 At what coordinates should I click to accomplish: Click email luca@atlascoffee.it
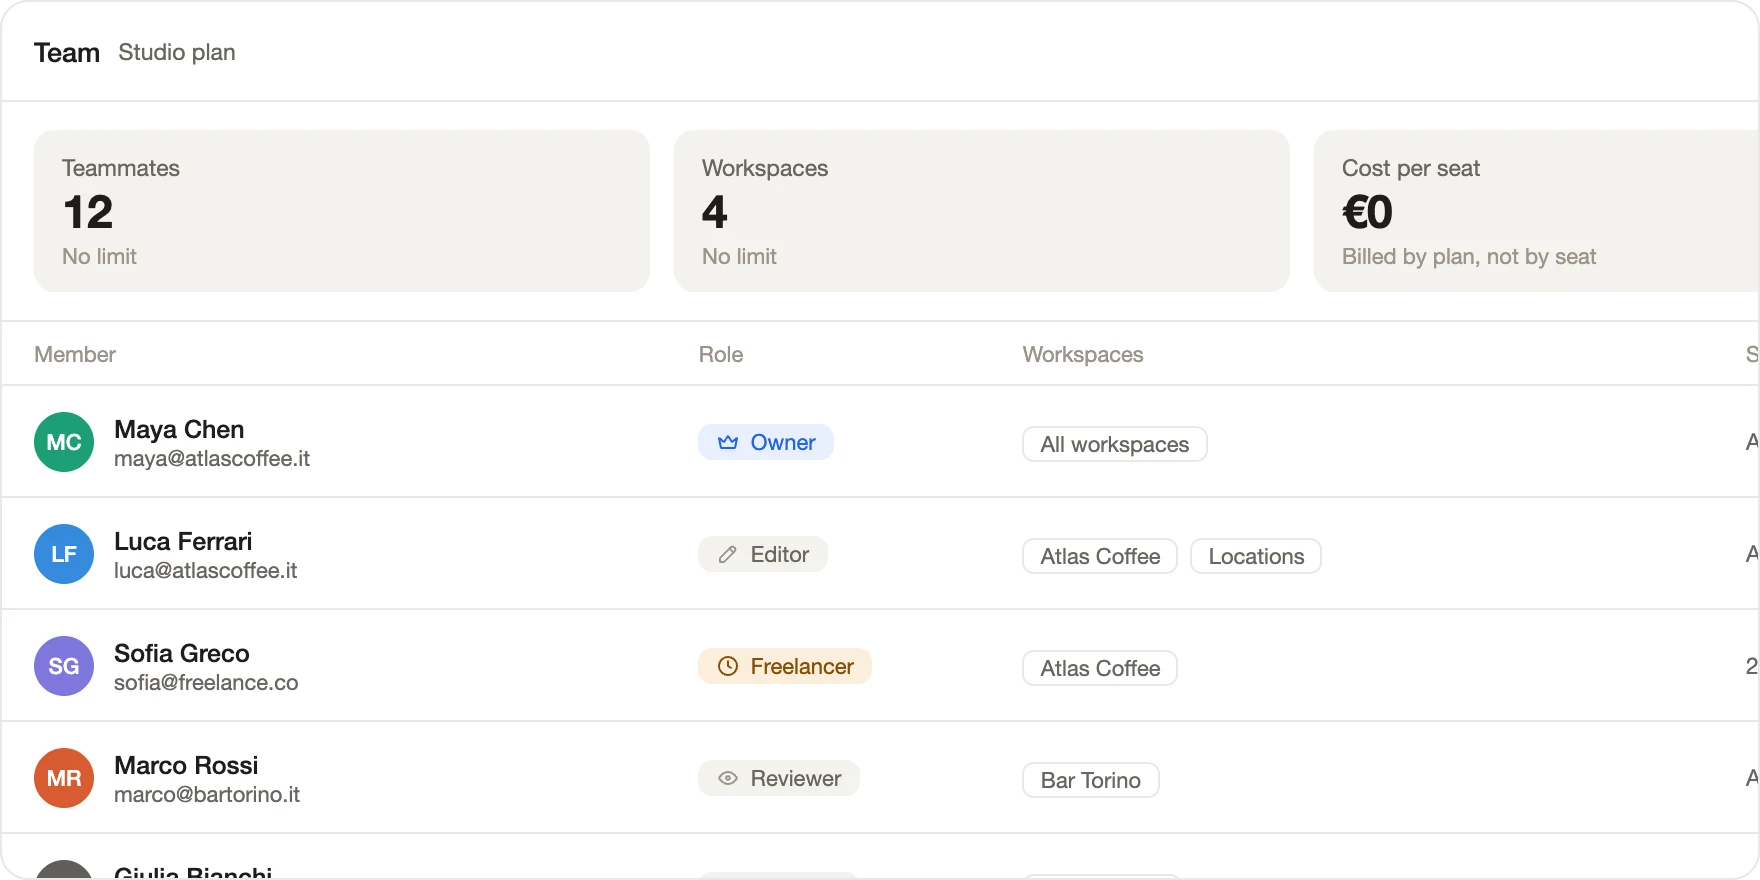tap(206, 570)
